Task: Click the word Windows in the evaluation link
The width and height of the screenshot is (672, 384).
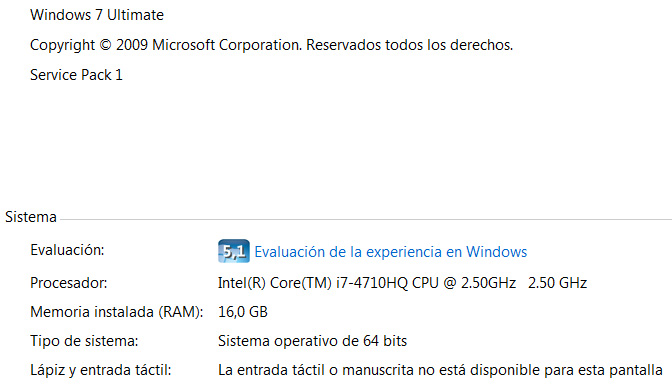Action: click(497, 252)
